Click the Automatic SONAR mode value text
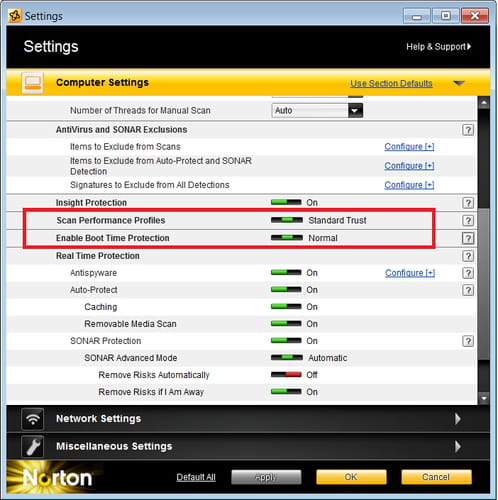The height and width of the screenshot is (500, 498). [328, 358]
